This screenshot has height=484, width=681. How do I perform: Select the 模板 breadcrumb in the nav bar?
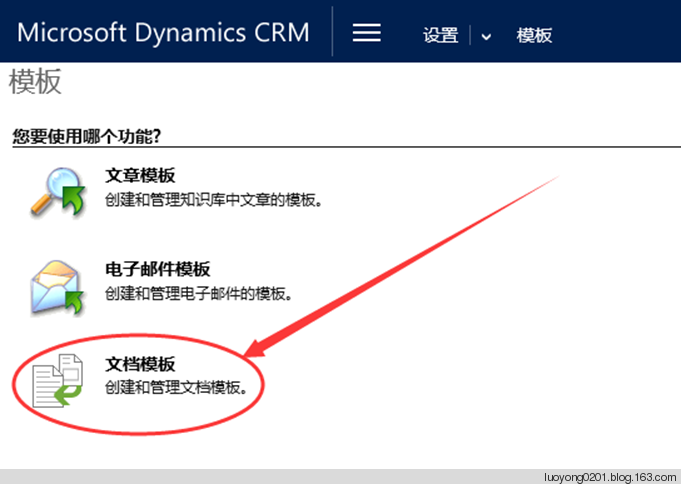[x=534, y=35]
